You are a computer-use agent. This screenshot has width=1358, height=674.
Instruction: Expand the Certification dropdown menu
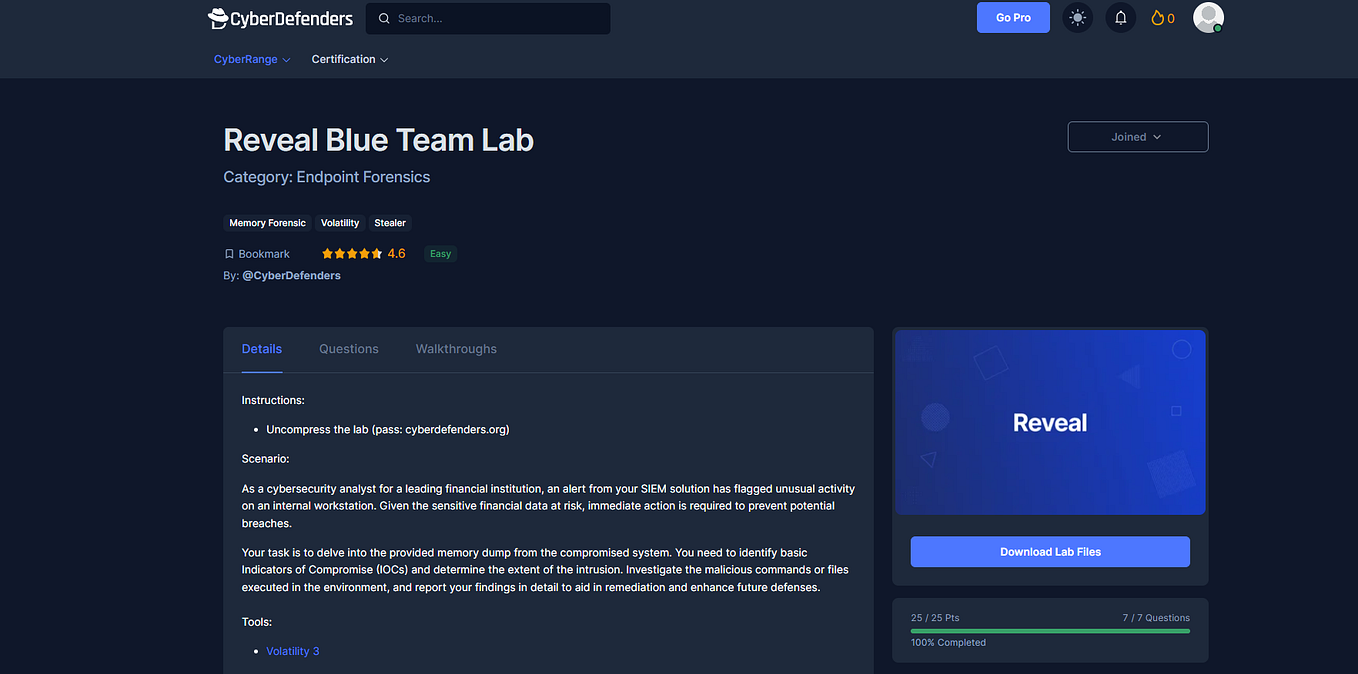350,59
